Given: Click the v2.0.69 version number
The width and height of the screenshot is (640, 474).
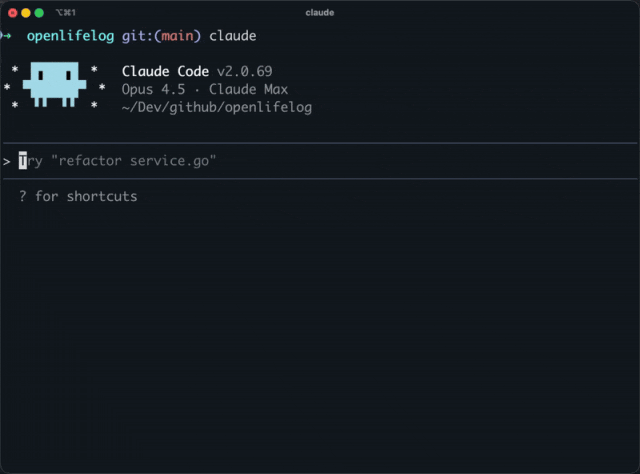Looking at the screenshot, I should [244, 72].
